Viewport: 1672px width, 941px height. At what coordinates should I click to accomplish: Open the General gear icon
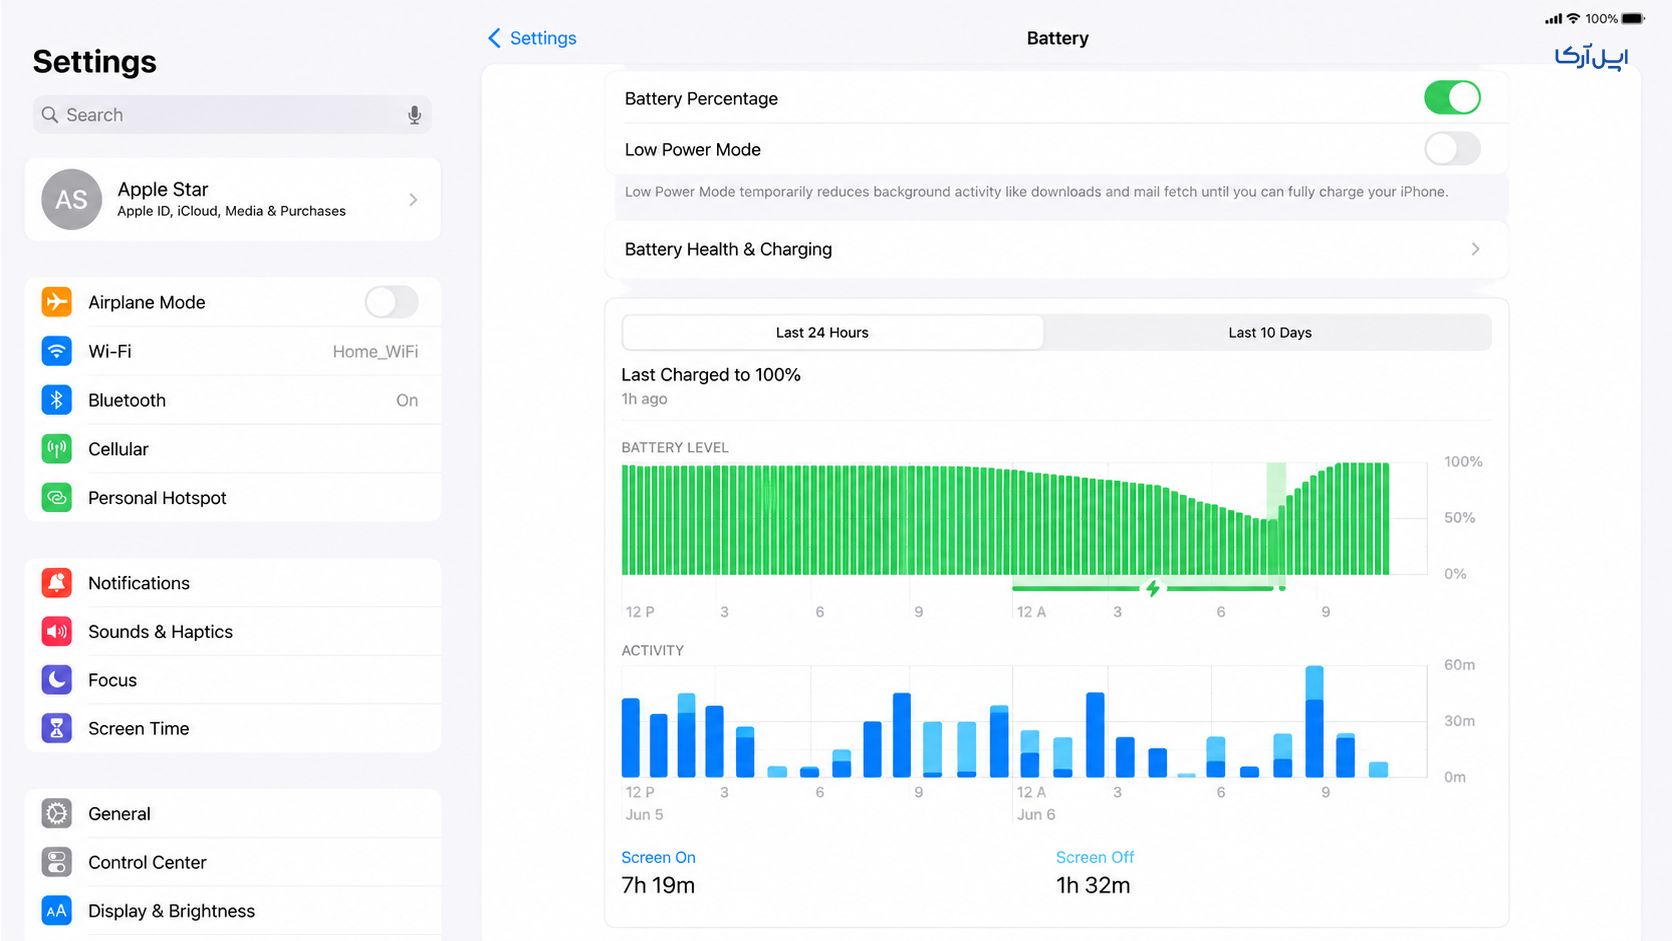(57, 814)
